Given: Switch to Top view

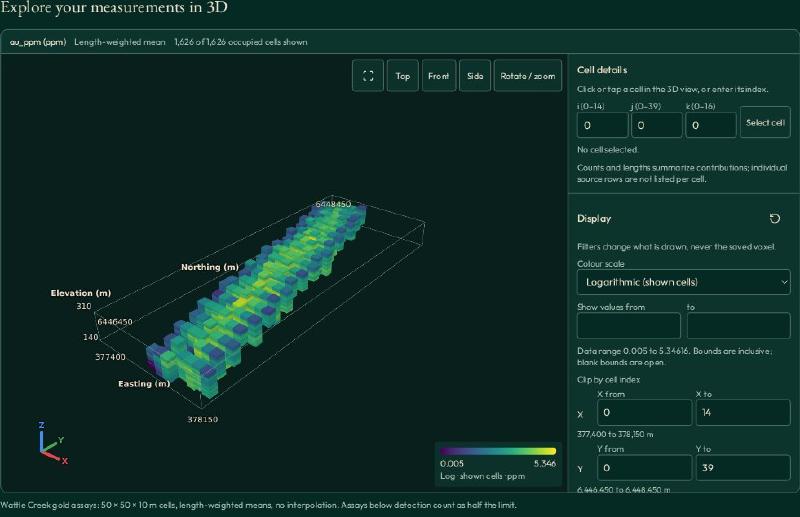Looking at the screenshot, I should [403, 76].
